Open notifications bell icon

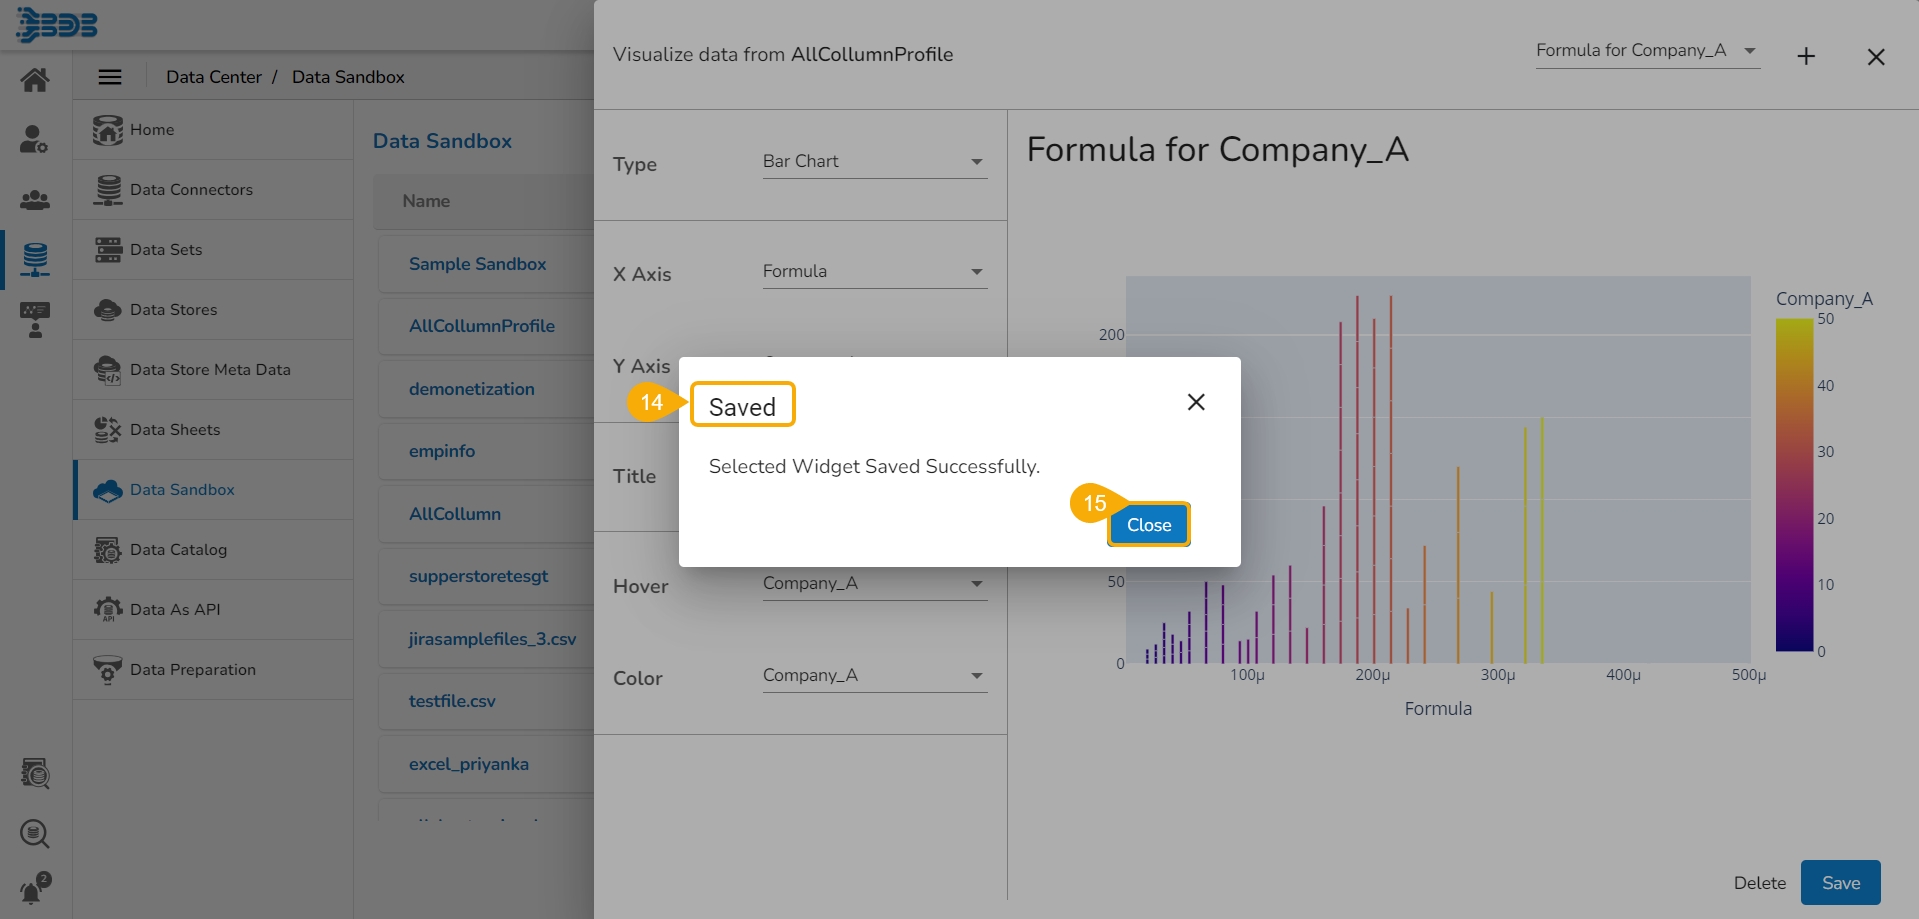tap(35, 888)
